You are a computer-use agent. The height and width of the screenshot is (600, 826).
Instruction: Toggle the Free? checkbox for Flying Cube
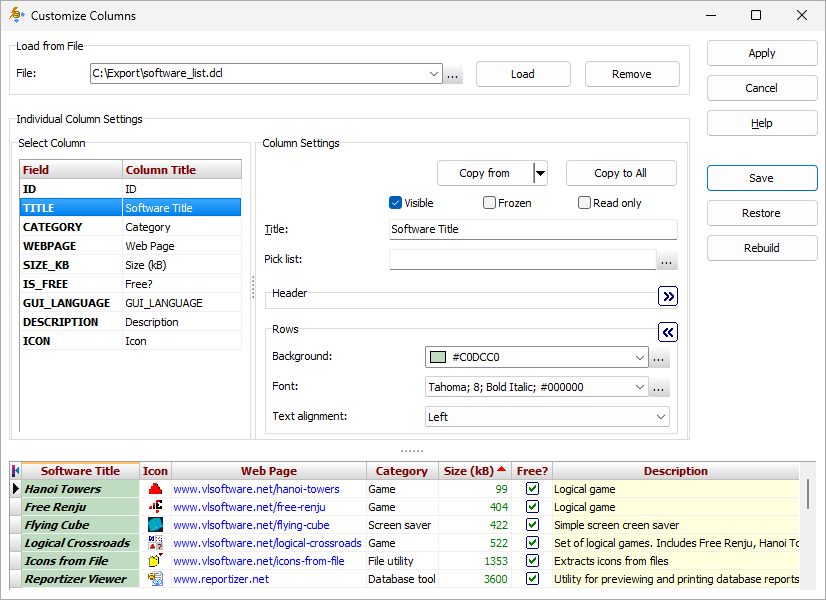[532, 525]
